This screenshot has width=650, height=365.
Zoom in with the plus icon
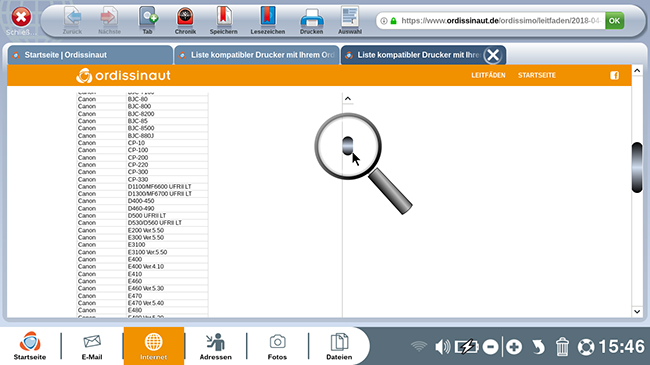[x=514, y=347]
